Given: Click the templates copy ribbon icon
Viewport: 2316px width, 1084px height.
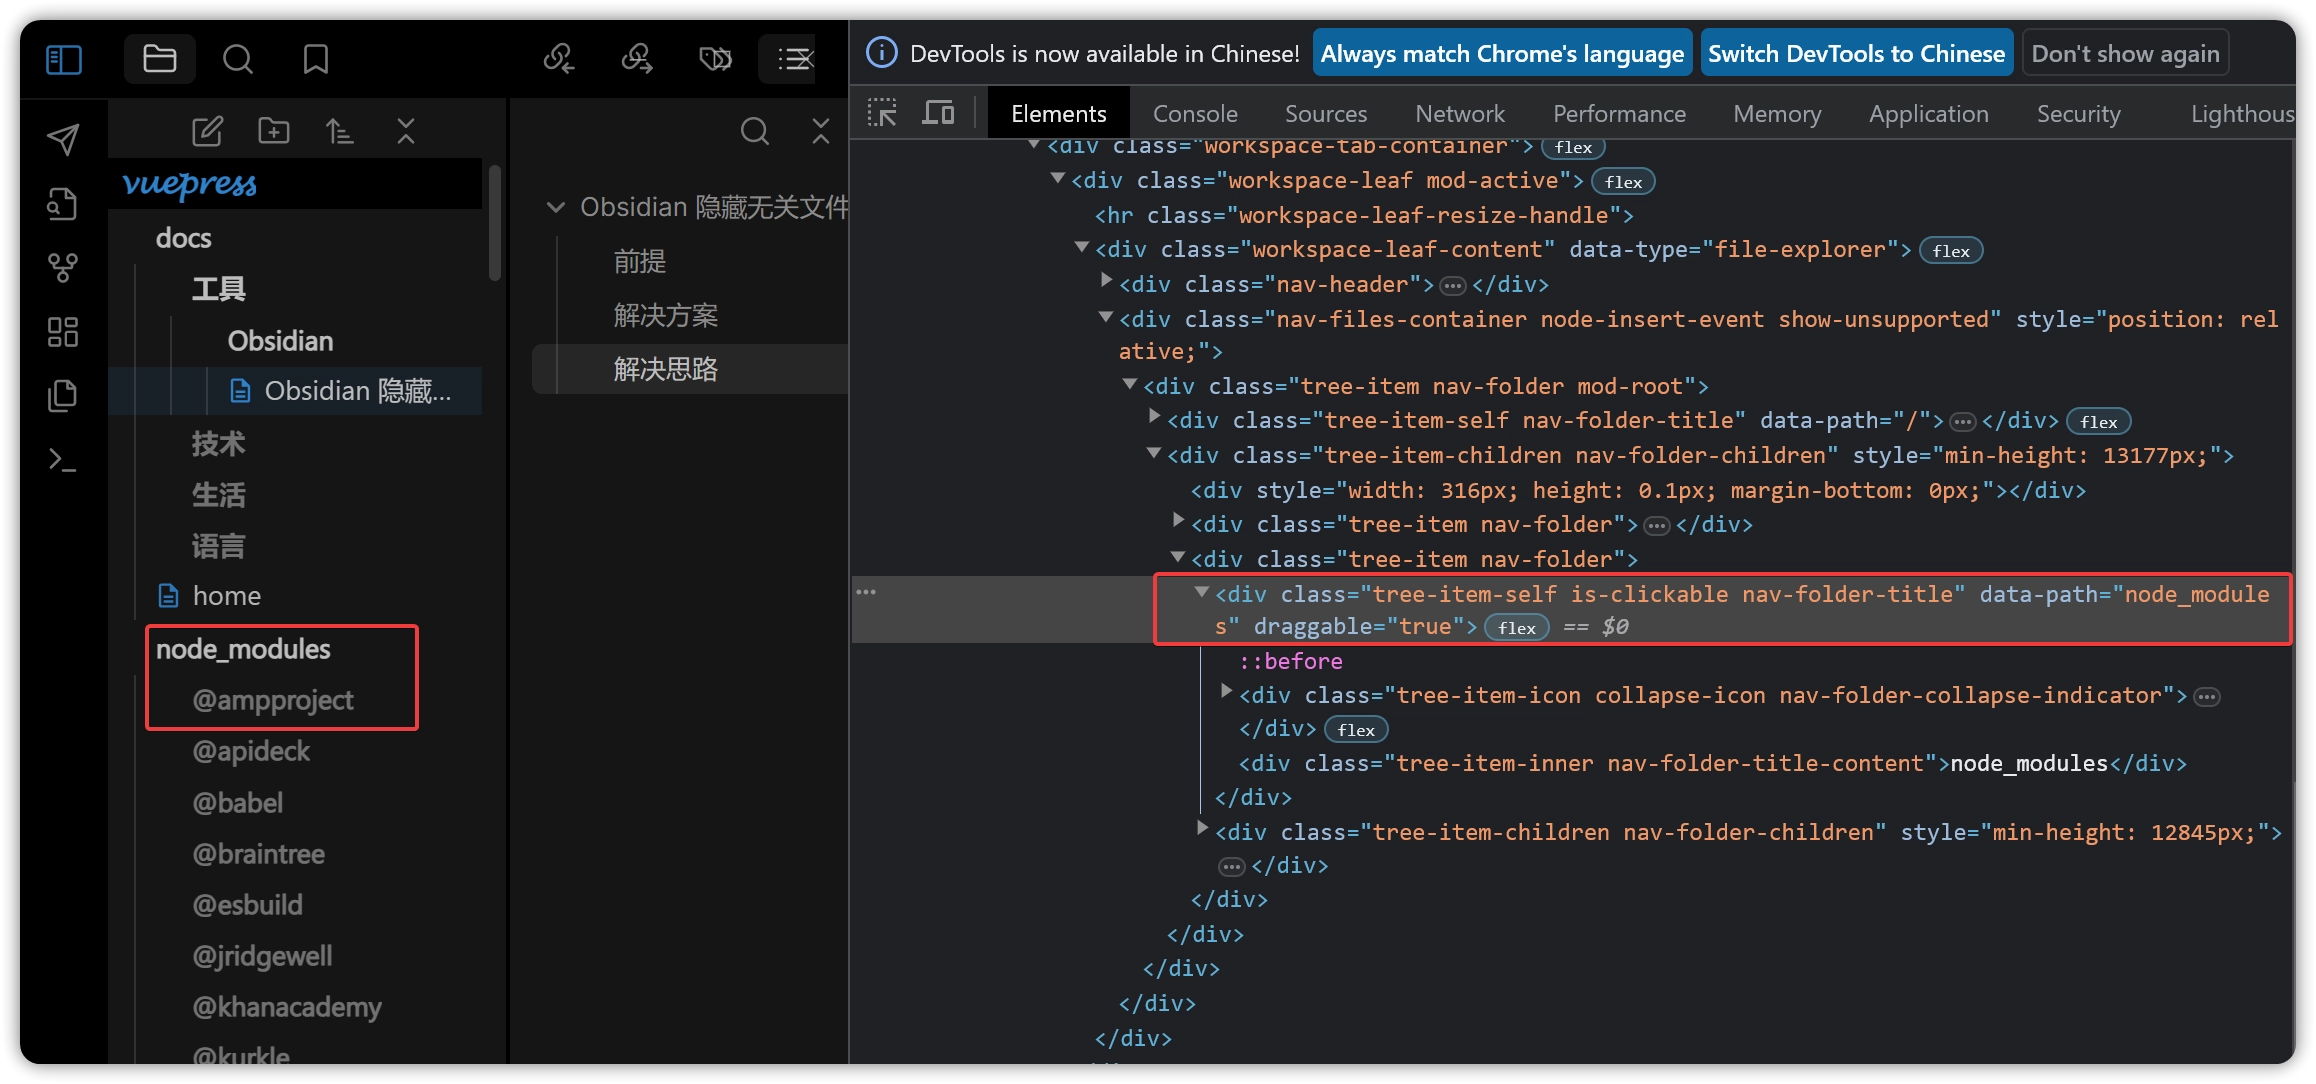Looking at the screenshot, I should coord(63,396).
